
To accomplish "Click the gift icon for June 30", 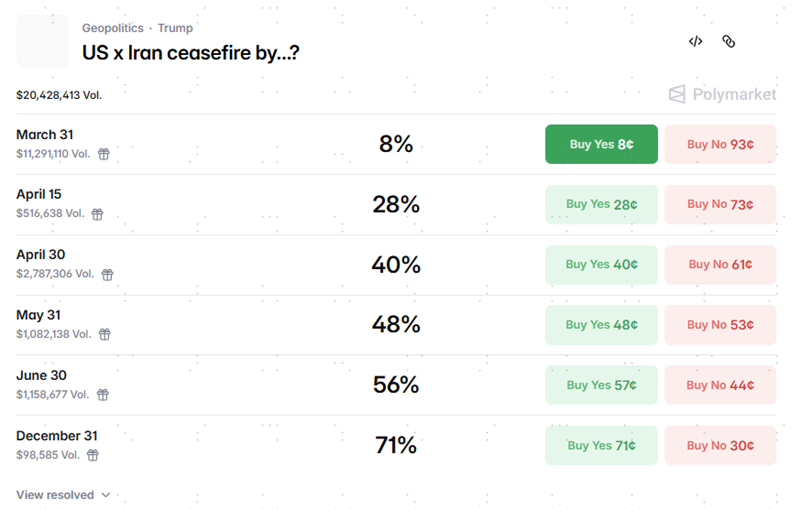I will [103, 395].
